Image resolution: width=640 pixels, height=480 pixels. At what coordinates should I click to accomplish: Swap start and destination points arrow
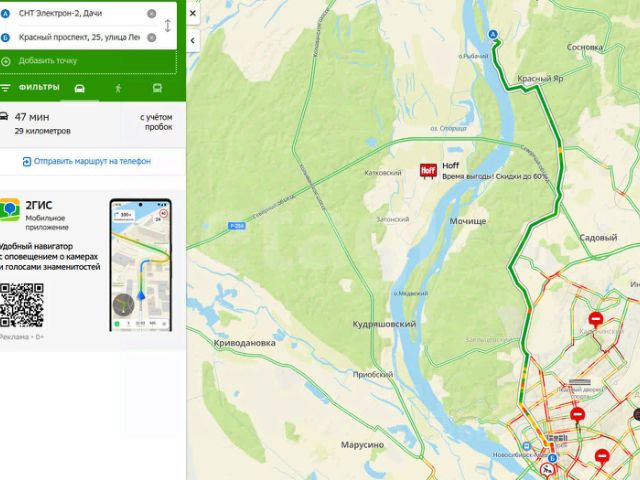coord(167,25)
